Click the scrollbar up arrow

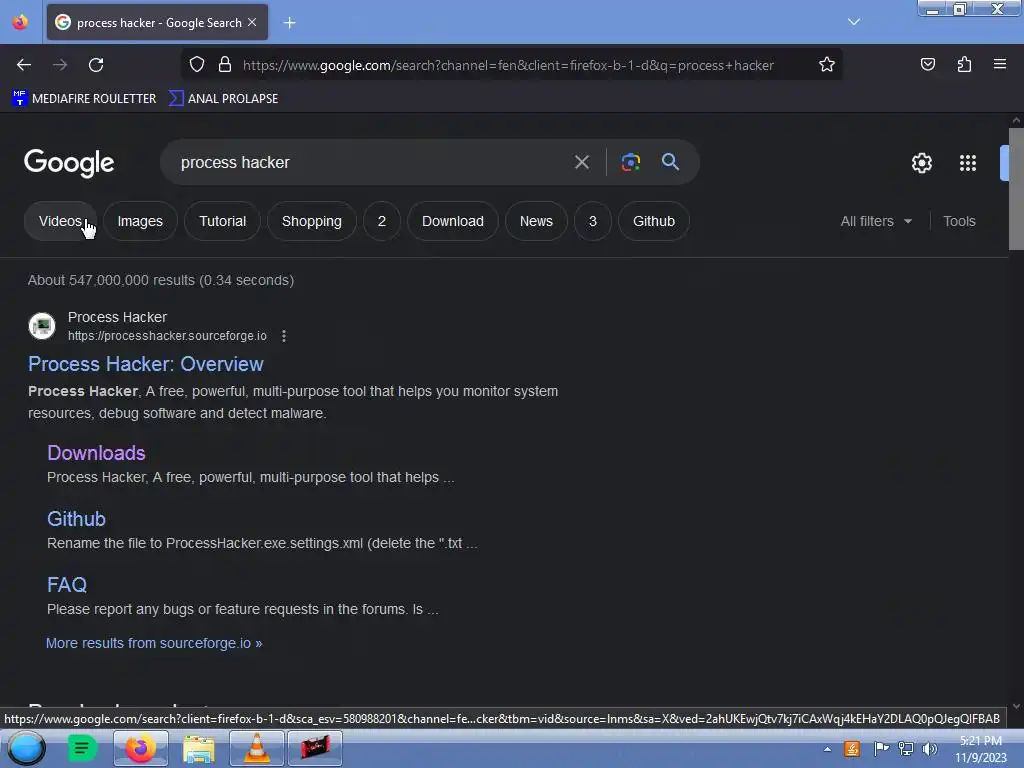[1016, 120]
